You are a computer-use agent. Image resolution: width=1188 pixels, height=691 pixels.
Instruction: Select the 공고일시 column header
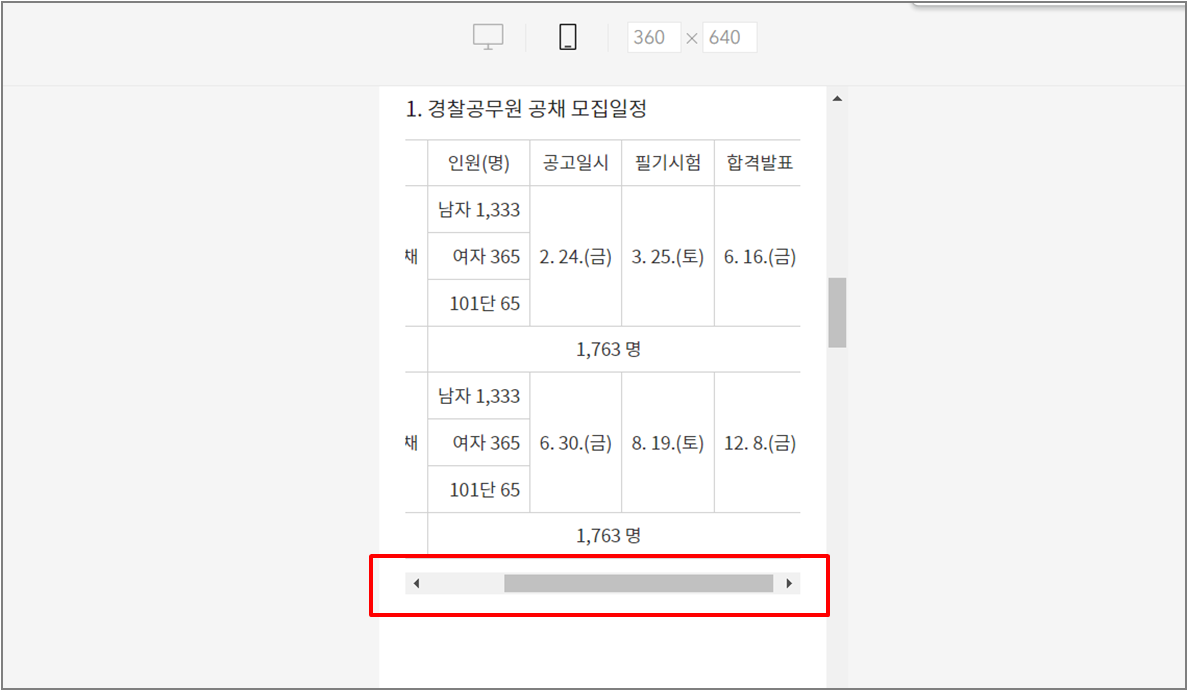575,162
